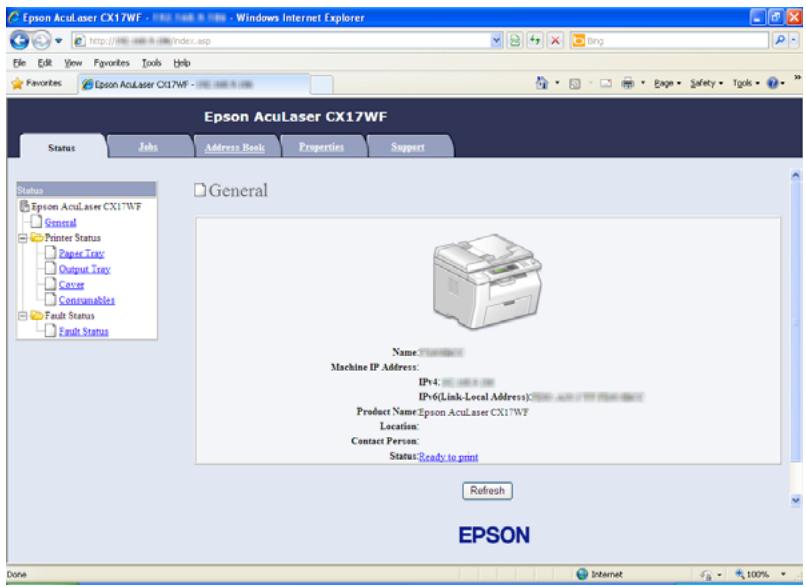Screen dimensions: 806x587
Task: Click the blue Help question mark icon
Action: (x=775, y=83)
